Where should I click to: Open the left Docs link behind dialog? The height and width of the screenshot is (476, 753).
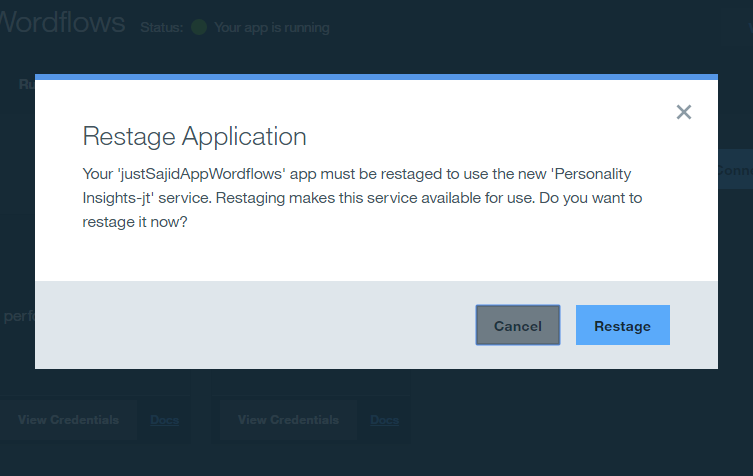[x=164, y=420]
